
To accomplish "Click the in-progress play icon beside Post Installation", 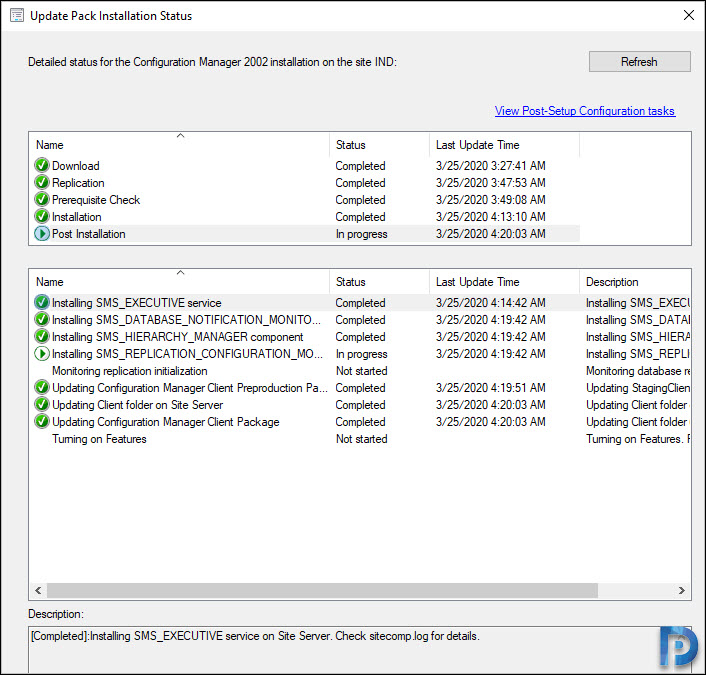I will click(x=42, y=234).
